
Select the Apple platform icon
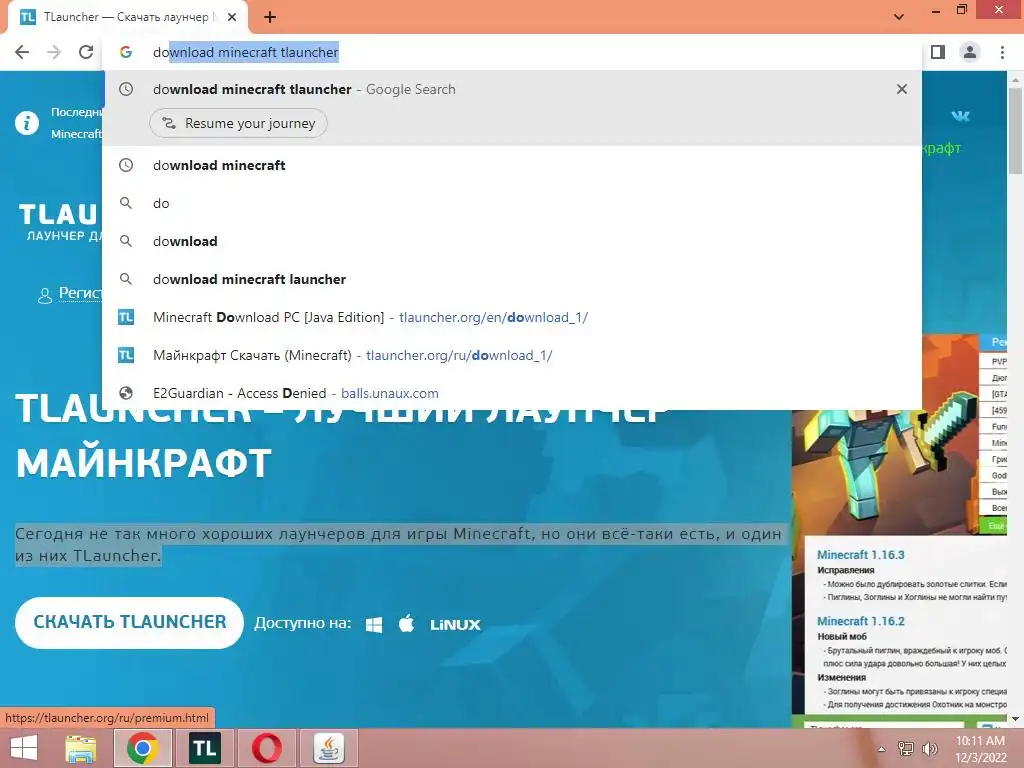[x=406, y=624]
